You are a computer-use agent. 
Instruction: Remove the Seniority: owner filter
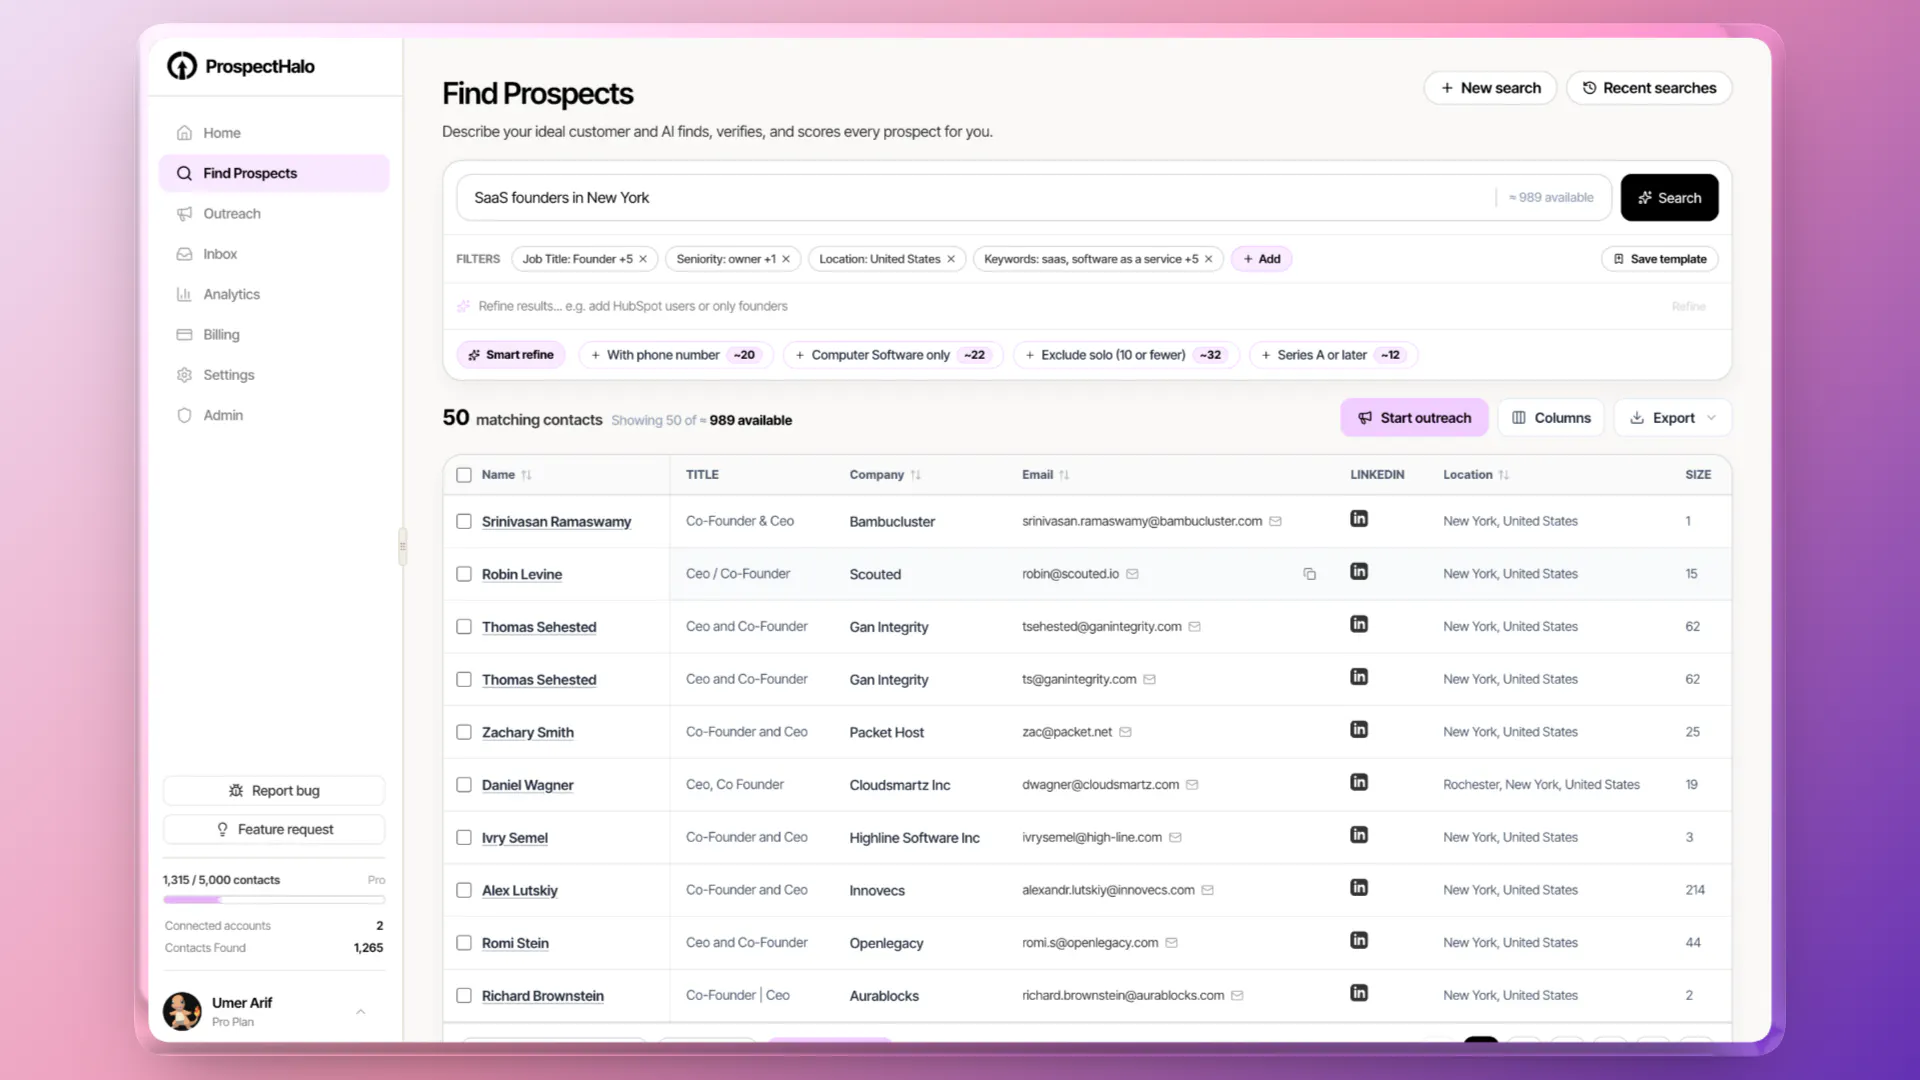pos(786,259)
